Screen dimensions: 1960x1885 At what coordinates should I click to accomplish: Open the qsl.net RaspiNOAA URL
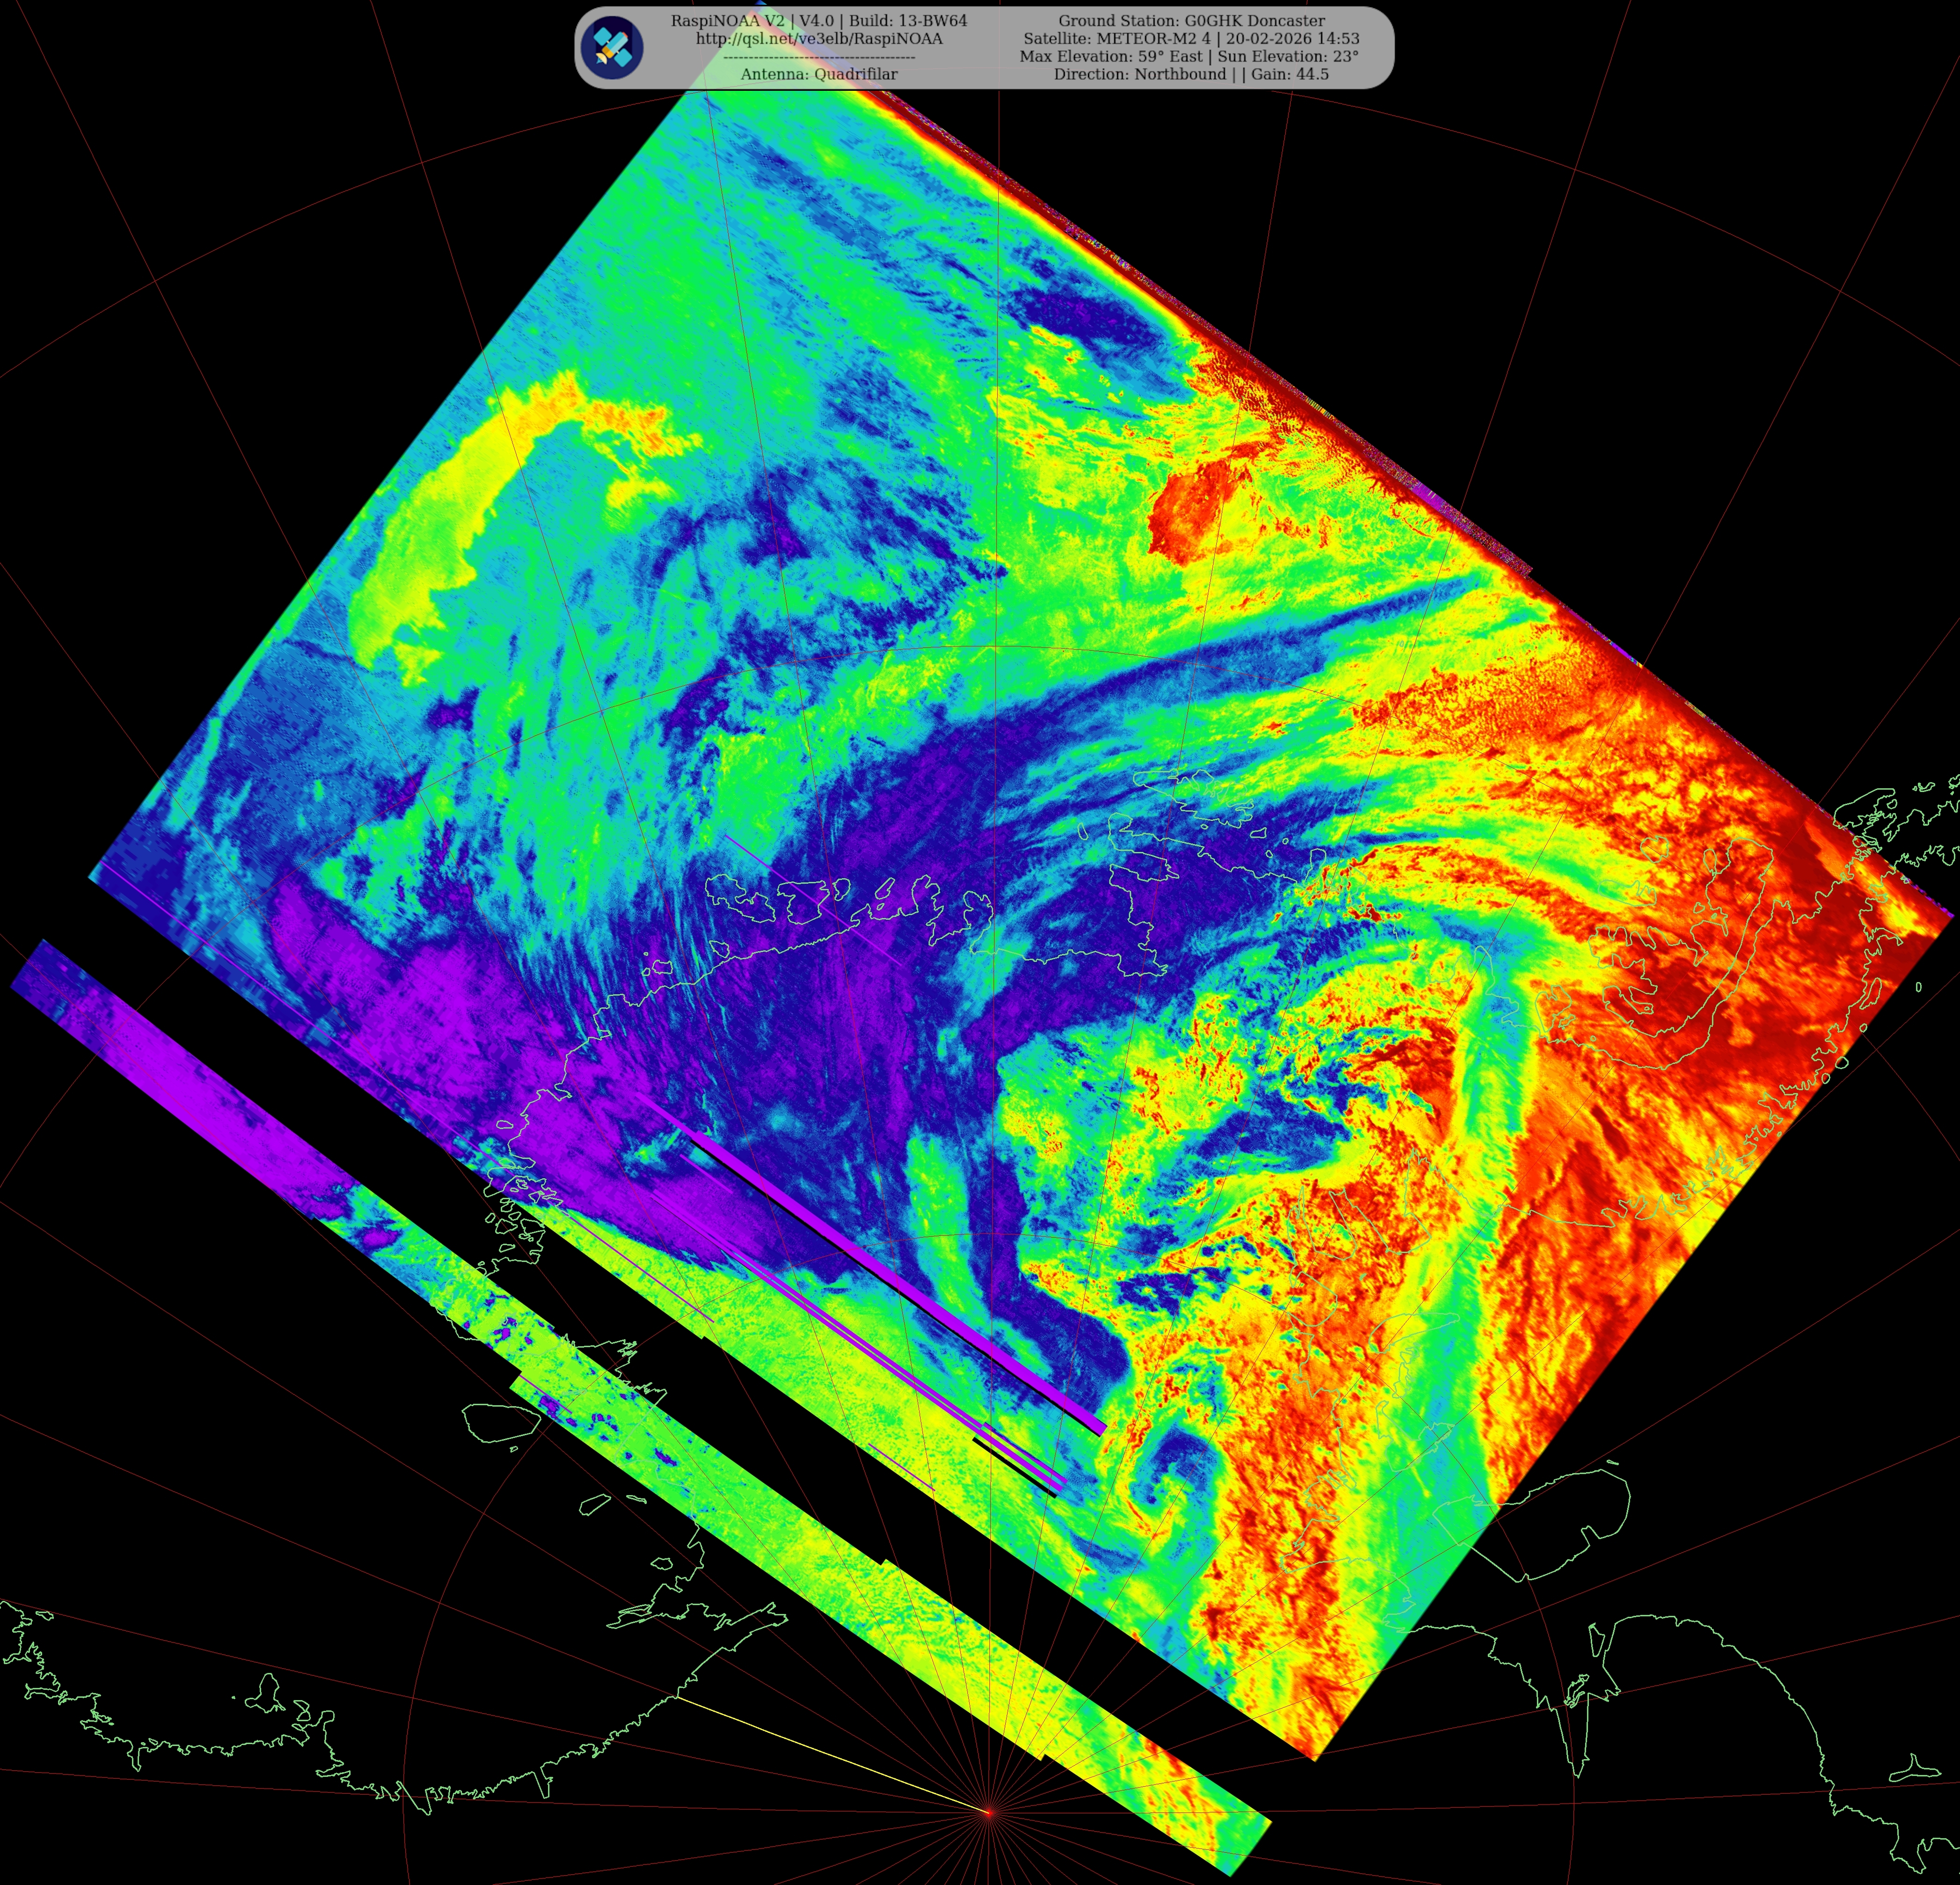click(819, 39)
